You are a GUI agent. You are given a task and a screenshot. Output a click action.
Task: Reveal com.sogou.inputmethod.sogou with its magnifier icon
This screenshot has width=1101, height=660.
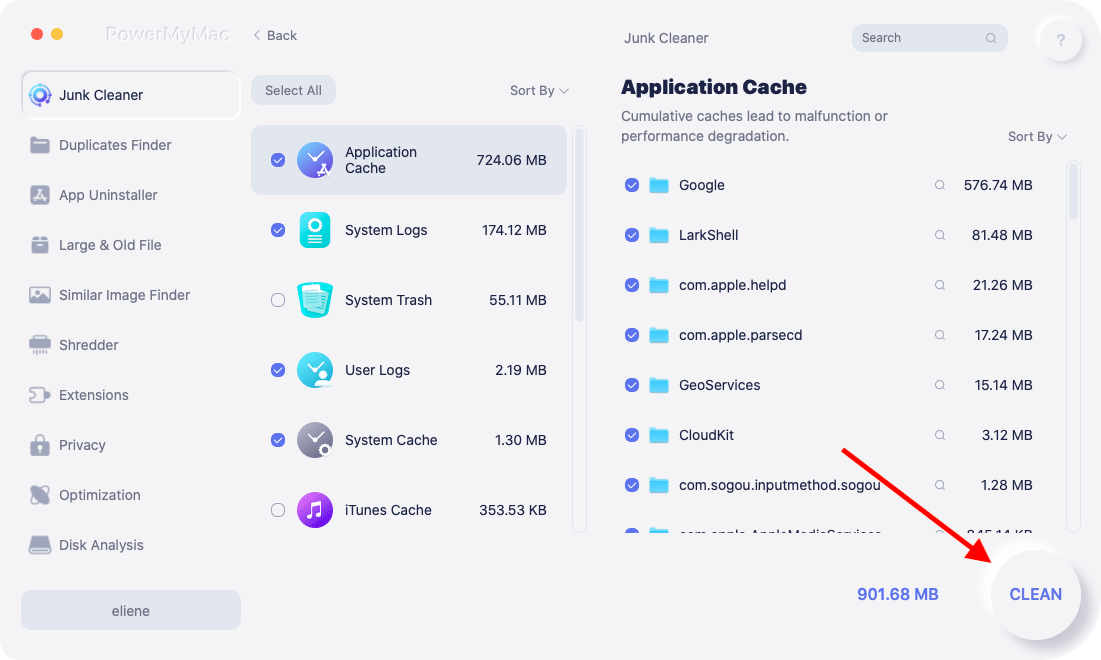(940, 485)
